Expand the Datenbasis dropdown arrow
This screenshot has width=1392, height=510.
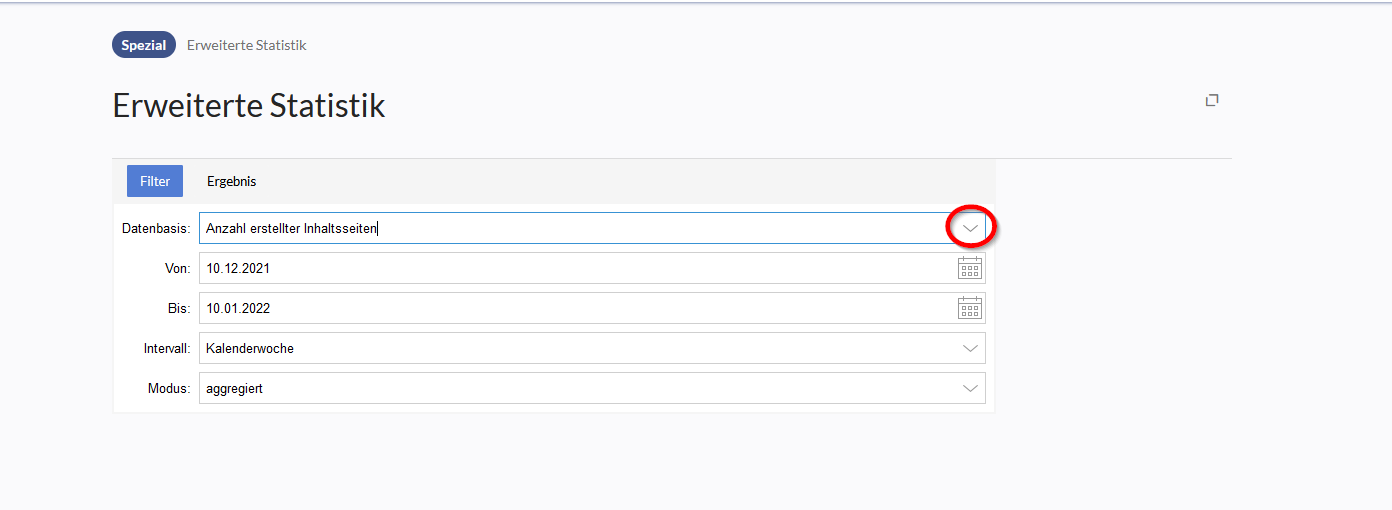point(970,228)
